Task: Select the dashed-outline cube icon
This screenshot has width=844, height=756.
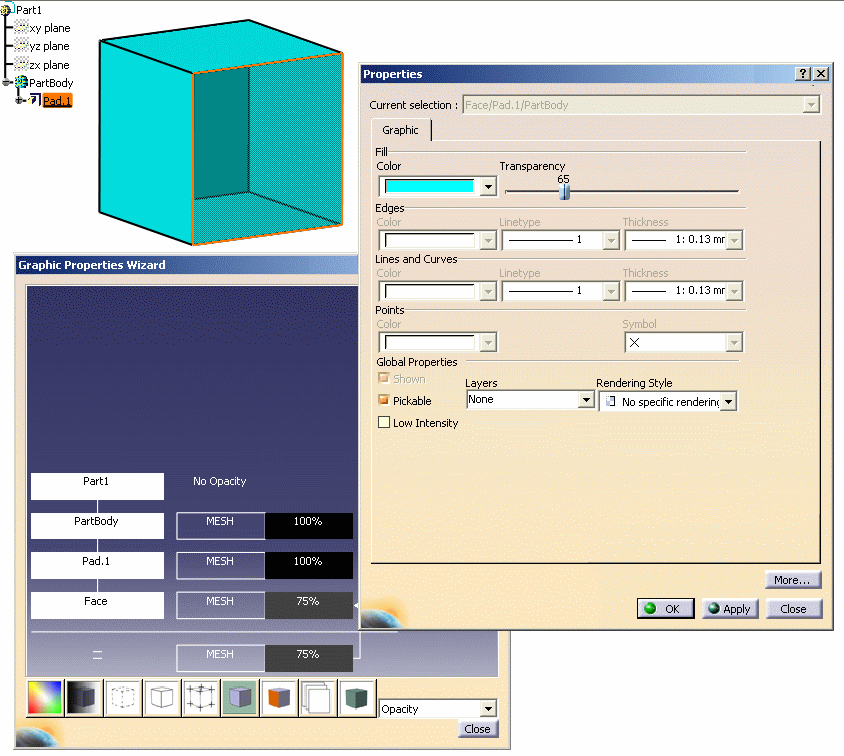Action: tap(123, 697)
